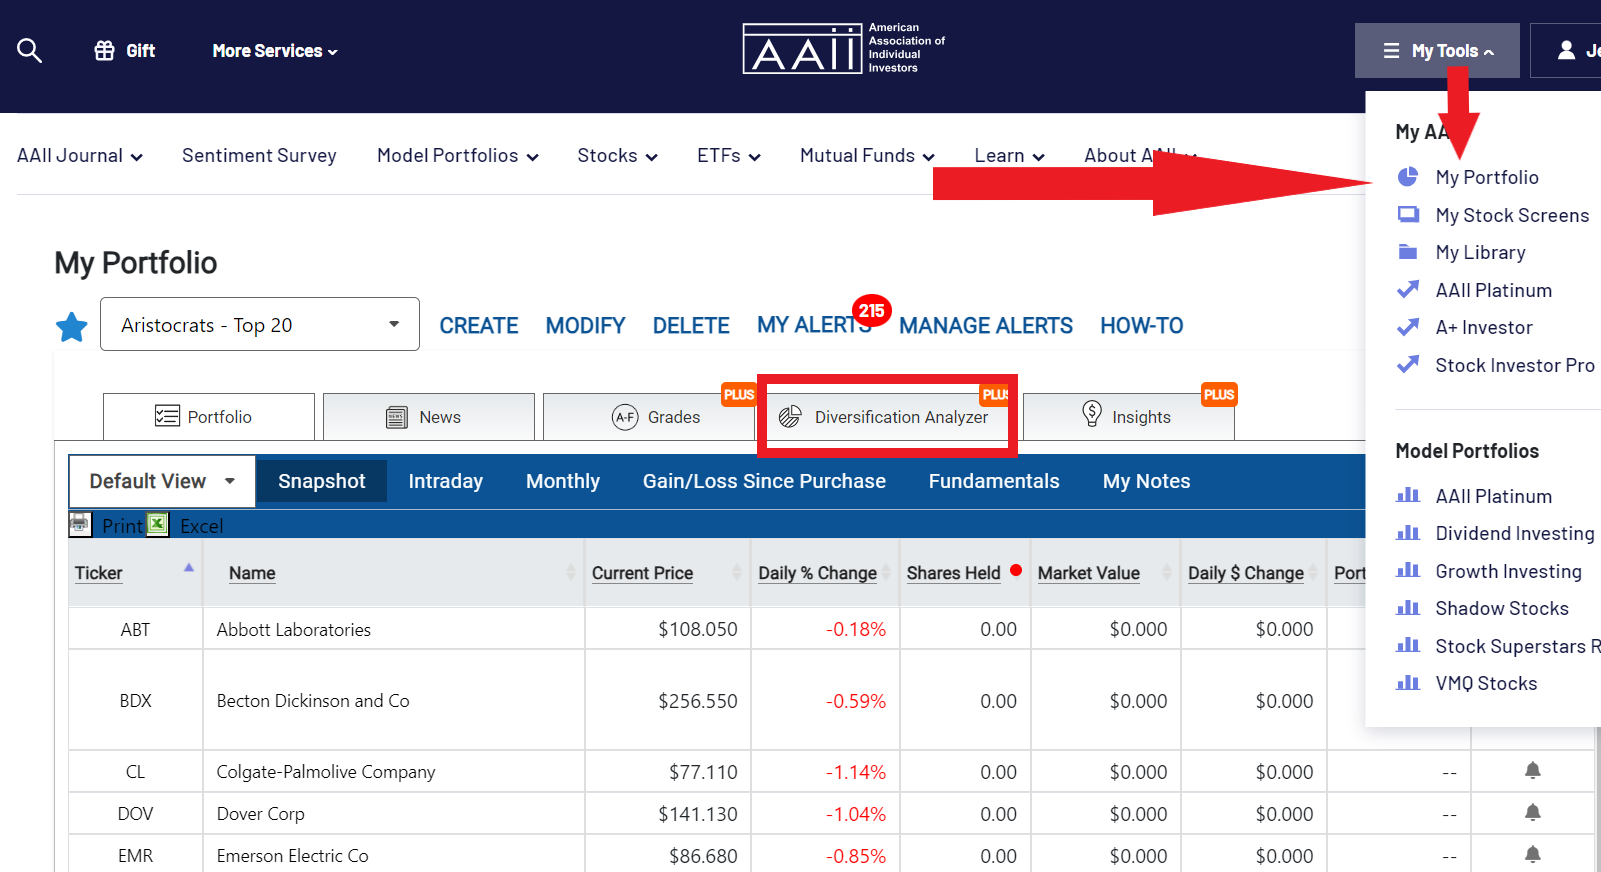Sort by Shares Held column header
This screenshot has width=1601, height=872.
coord(953,573)
